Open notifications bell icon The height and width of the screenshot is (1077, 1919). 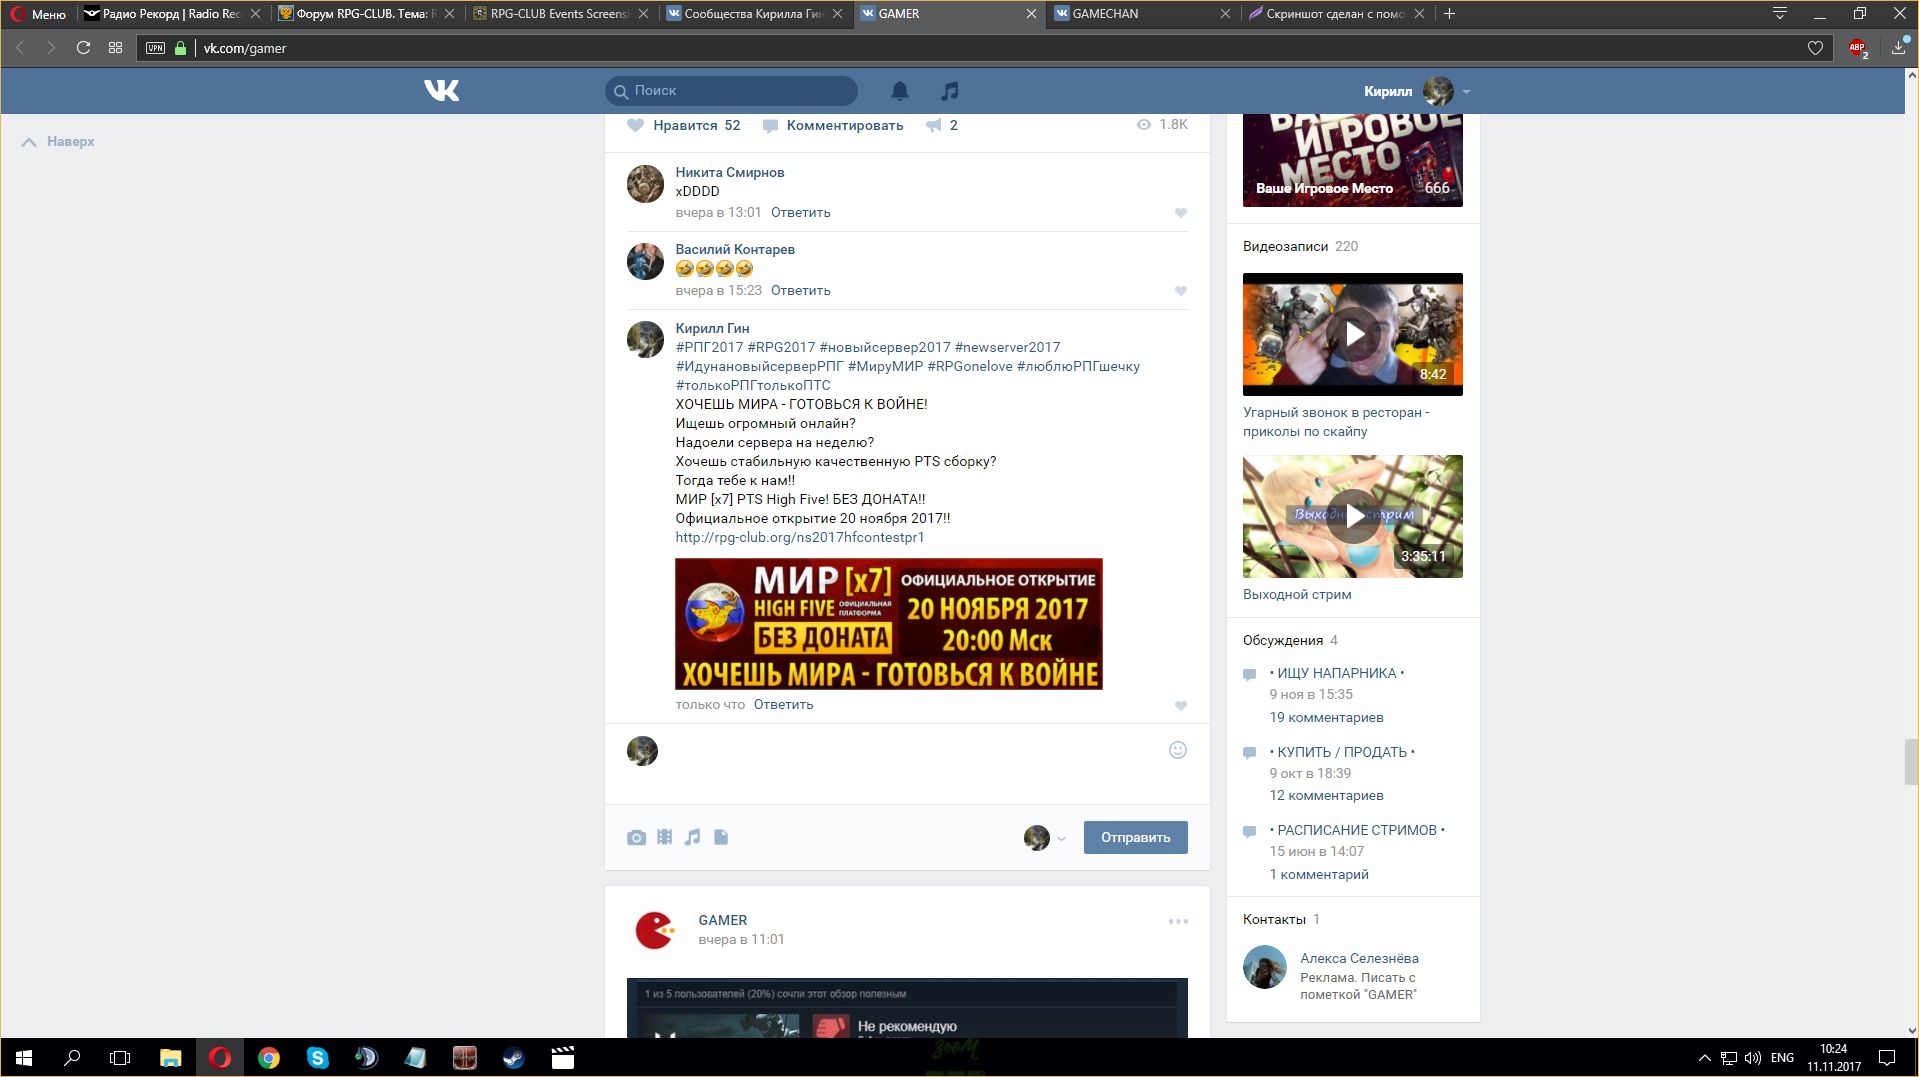coord(900,91)
